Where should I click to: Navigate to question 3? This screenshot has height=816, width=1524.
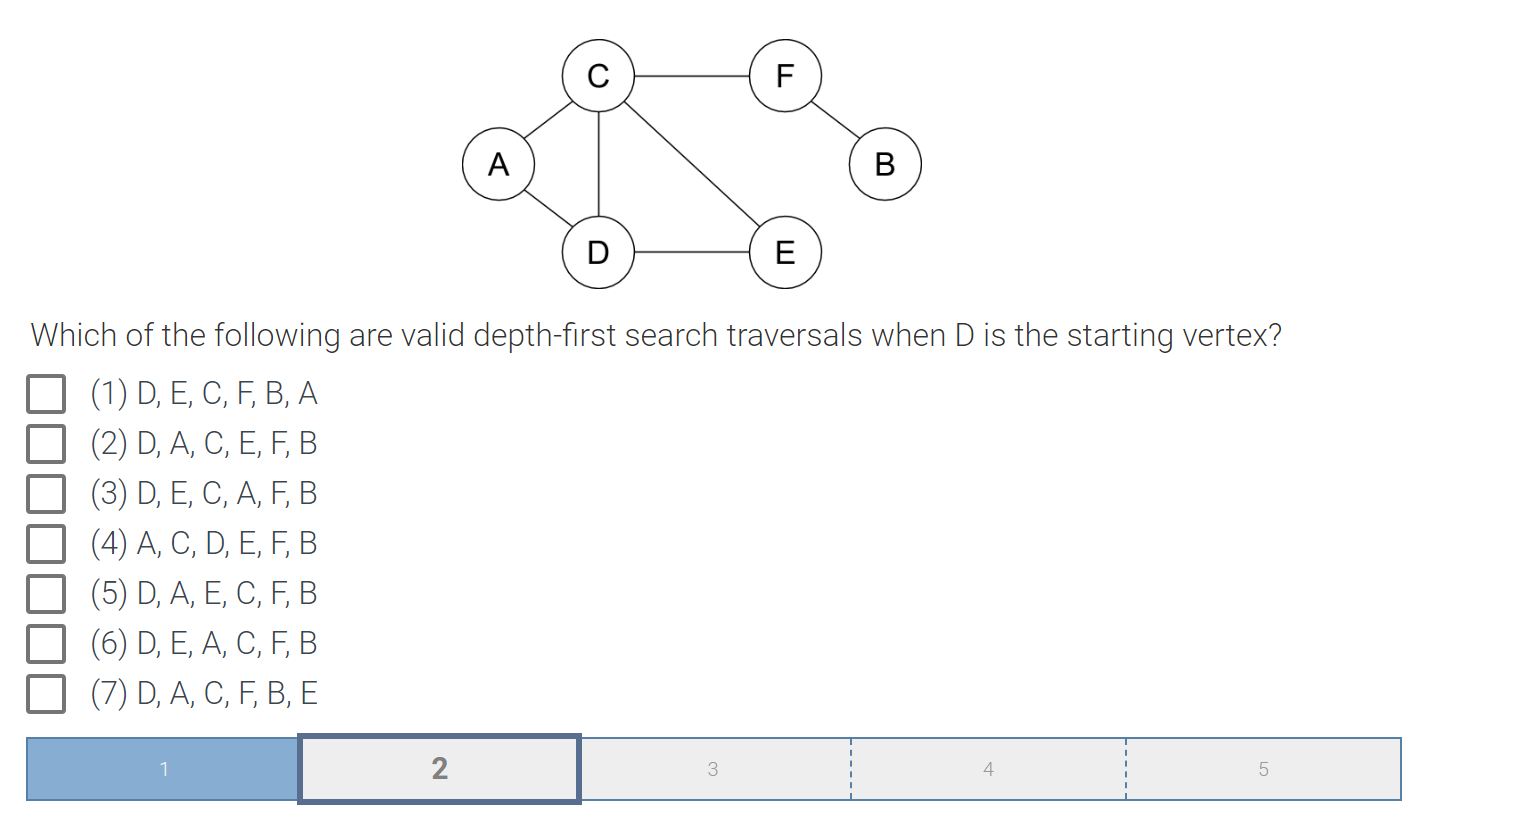coord(713,769)
